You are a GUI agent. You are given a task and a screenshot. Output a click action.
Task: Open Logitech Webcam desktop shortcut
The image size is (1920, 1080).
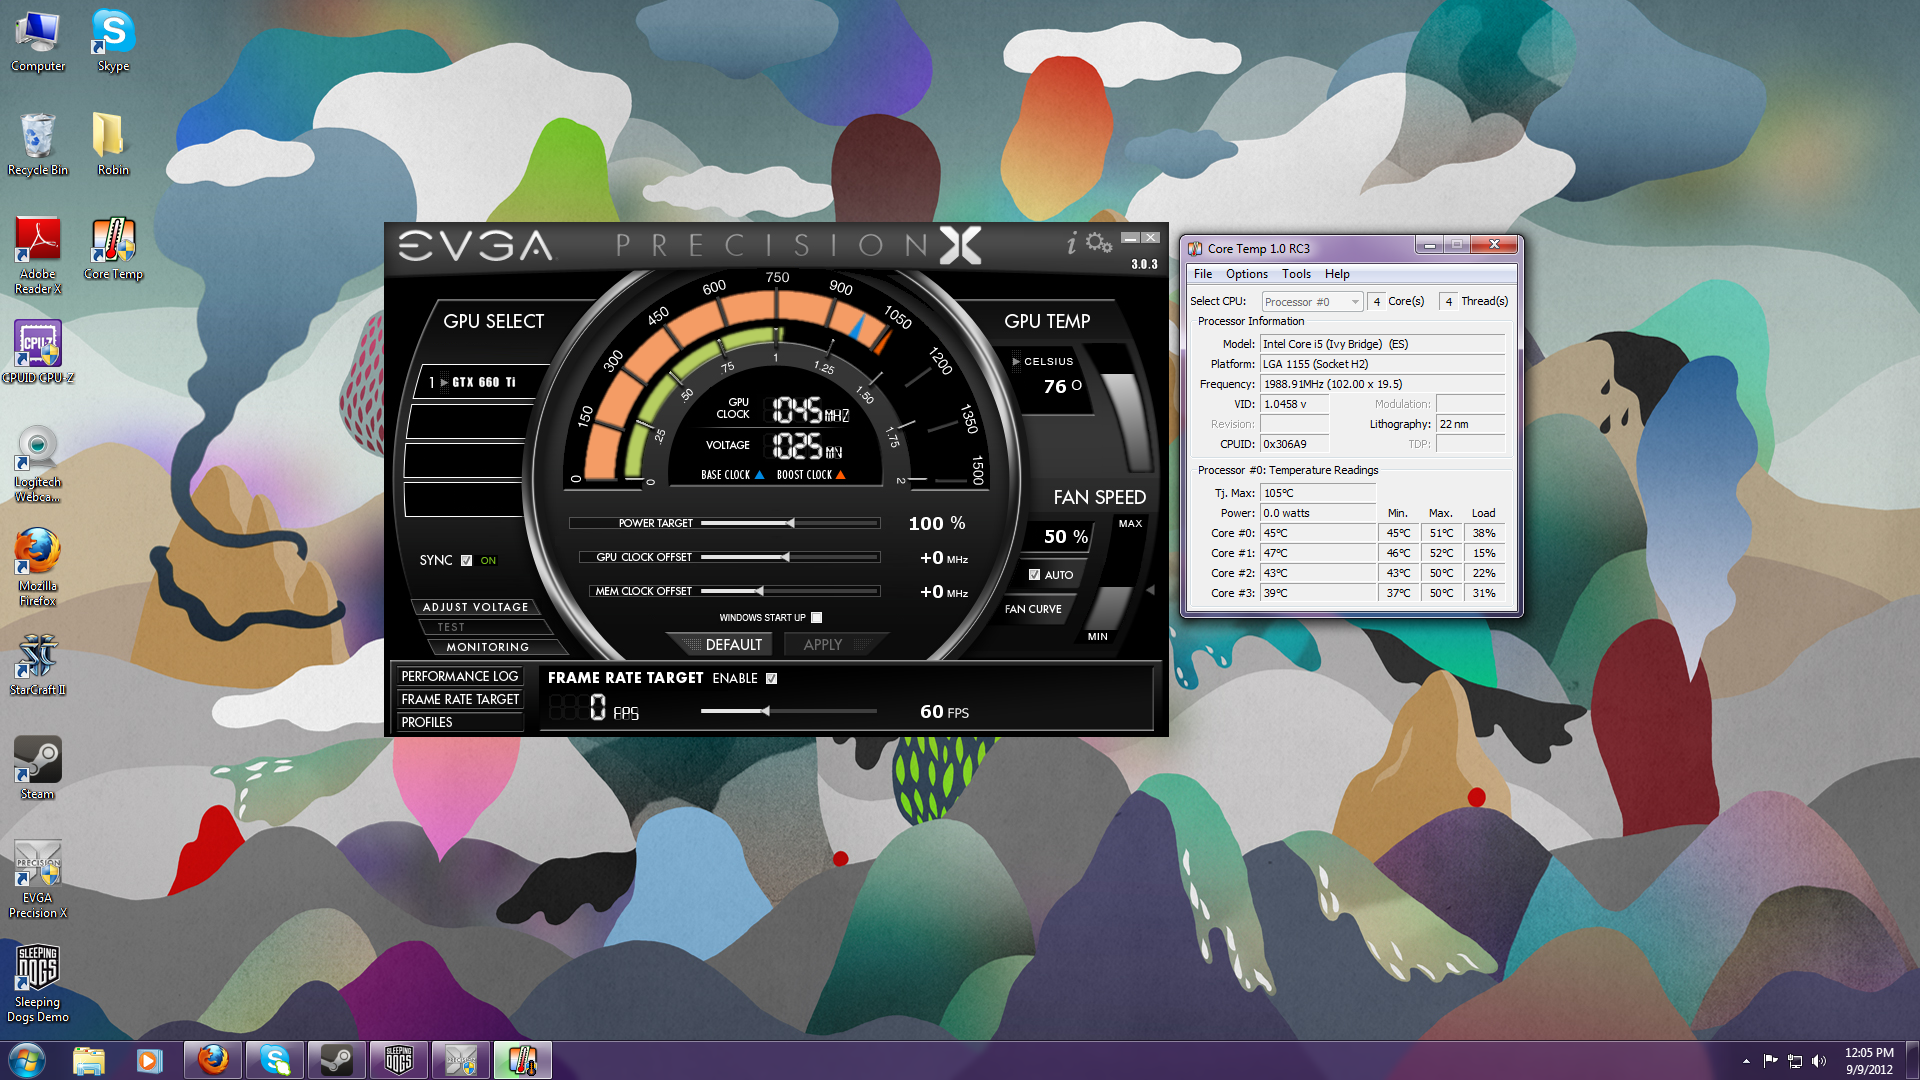38,465
